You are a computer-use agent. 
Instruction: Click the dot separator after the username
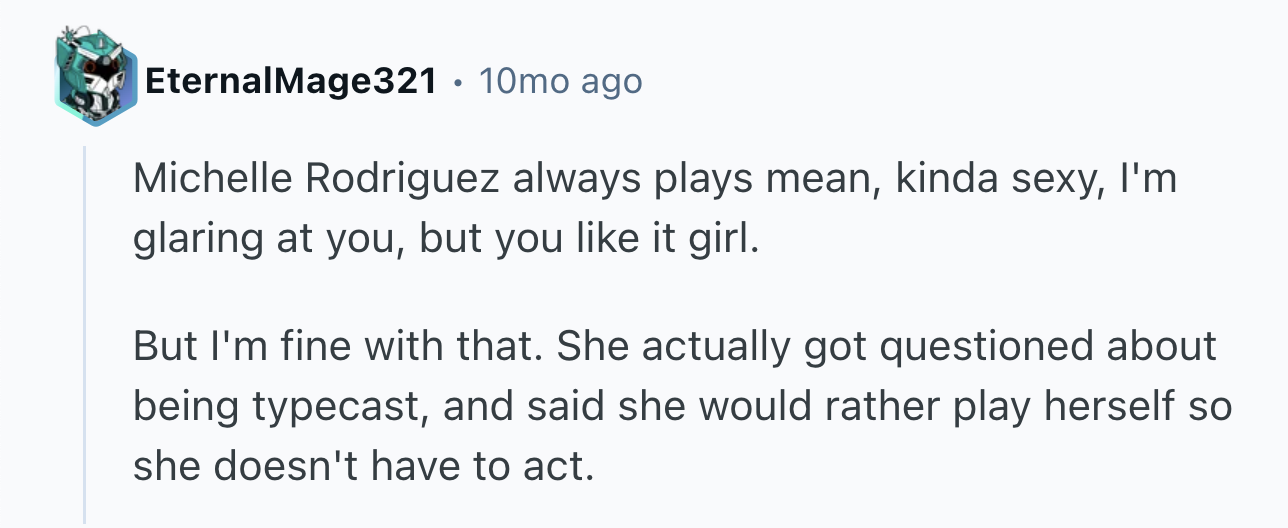pyautogui.click(x=457, y=82)
